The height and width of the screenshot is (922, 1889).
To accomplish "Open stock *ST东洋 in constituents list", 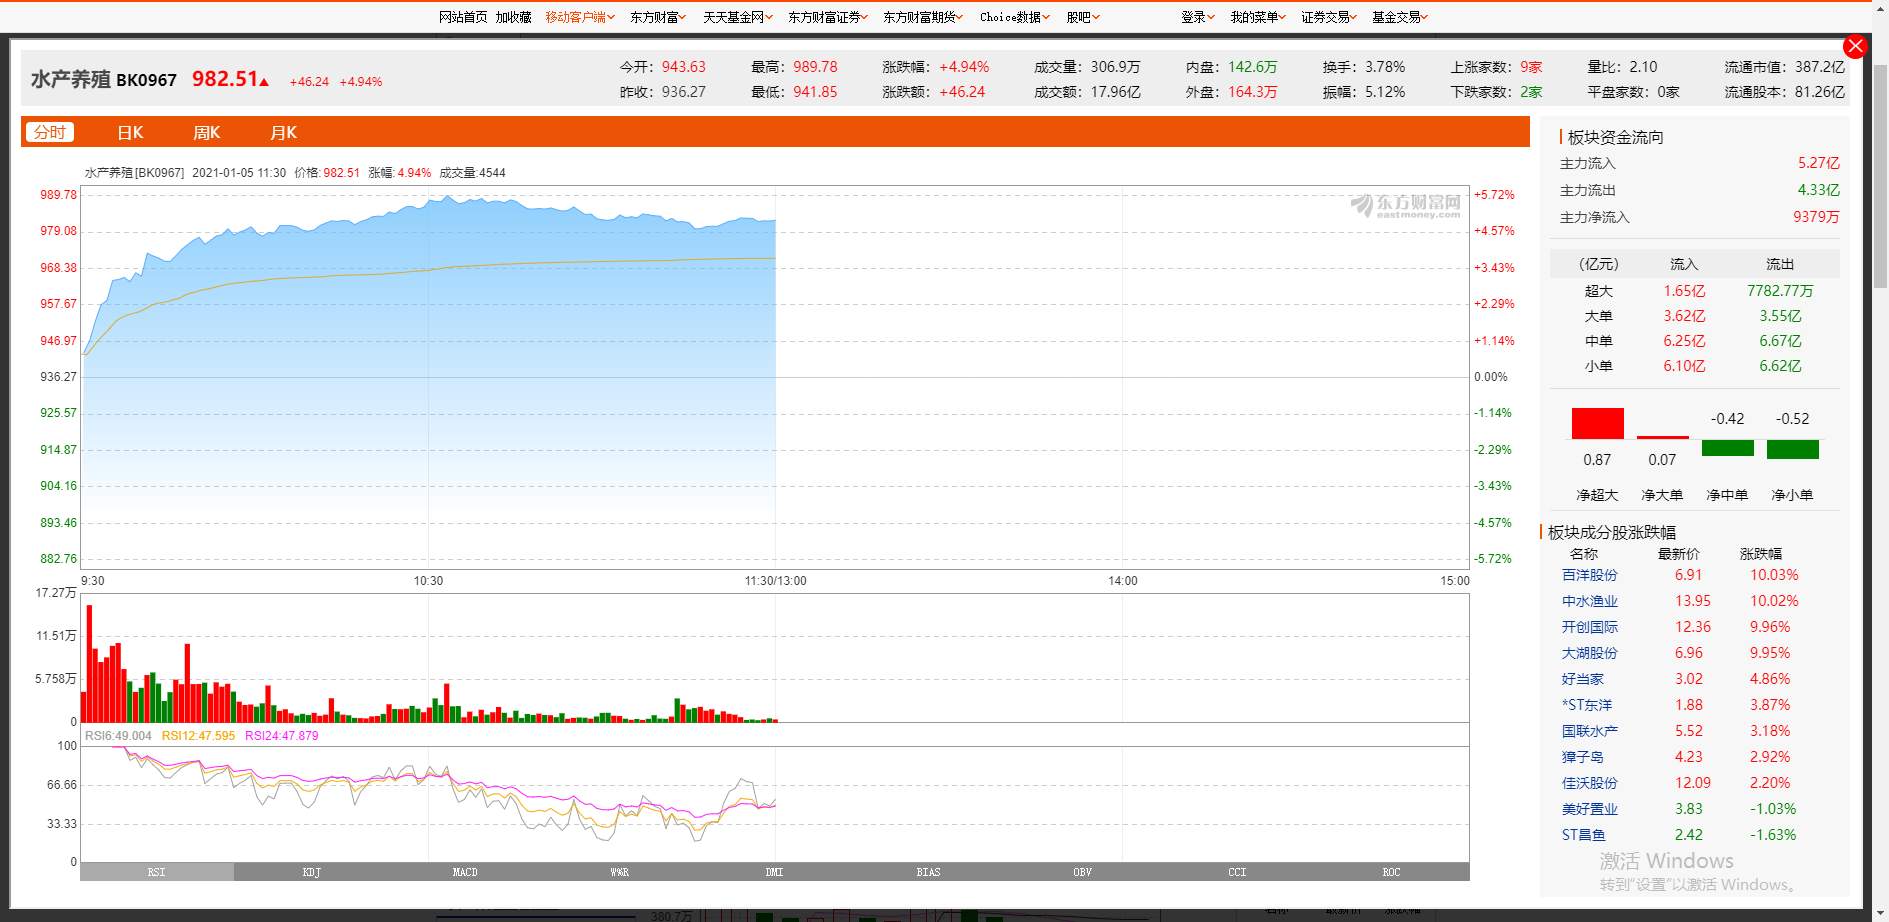I will [1586, 705].
